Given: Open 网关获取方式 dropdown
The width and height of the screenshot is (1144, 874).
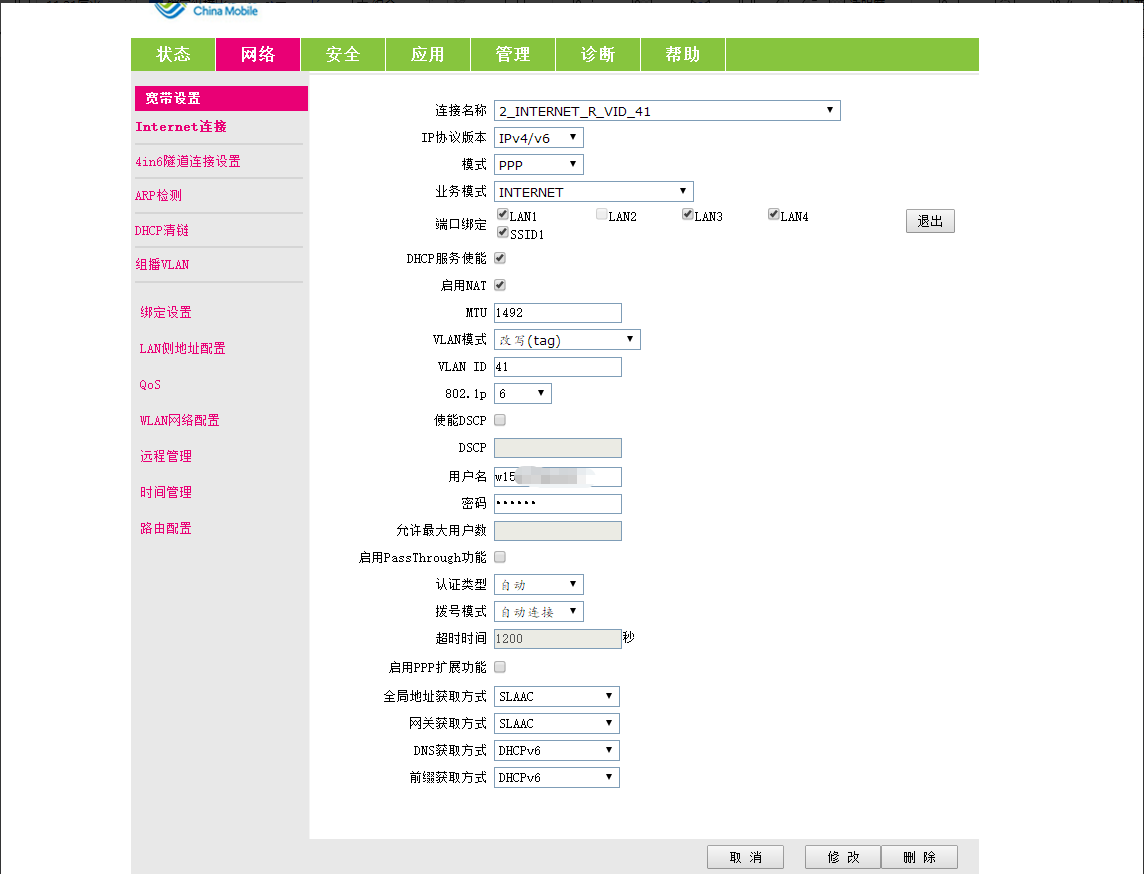Looking at the screenshot, I should tap(557, 724).
